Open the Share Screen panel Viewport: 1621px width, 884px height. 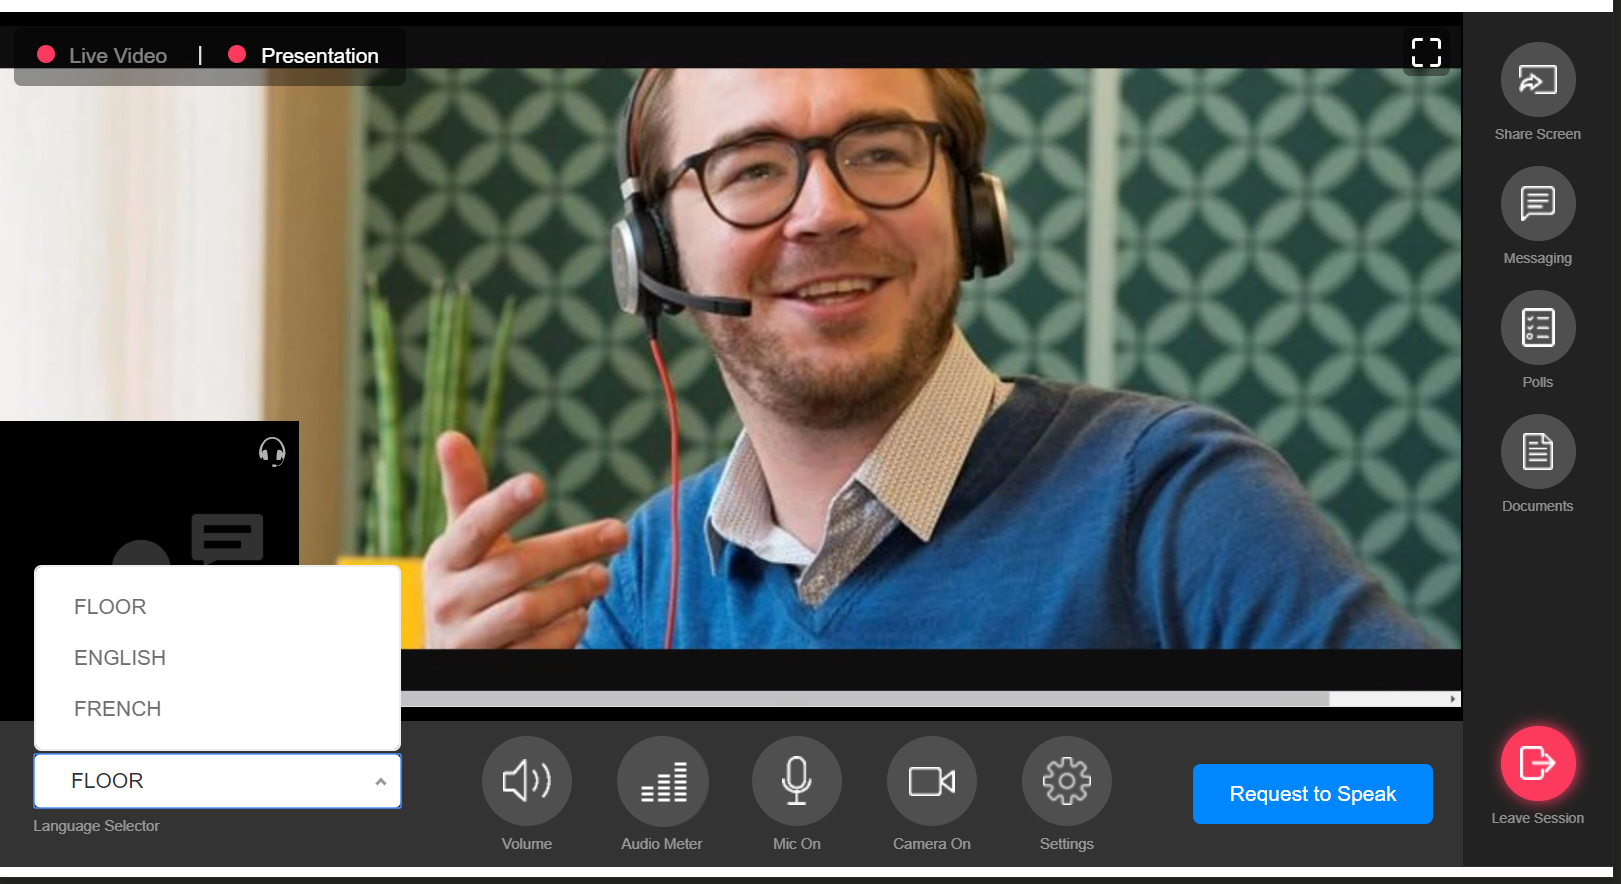1537,80
